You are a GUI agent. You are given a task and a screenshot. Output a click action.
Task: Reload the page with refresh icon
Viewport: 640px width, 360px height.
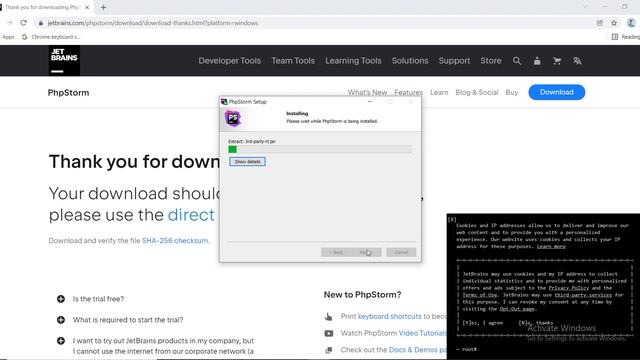(x=24, y=23)
